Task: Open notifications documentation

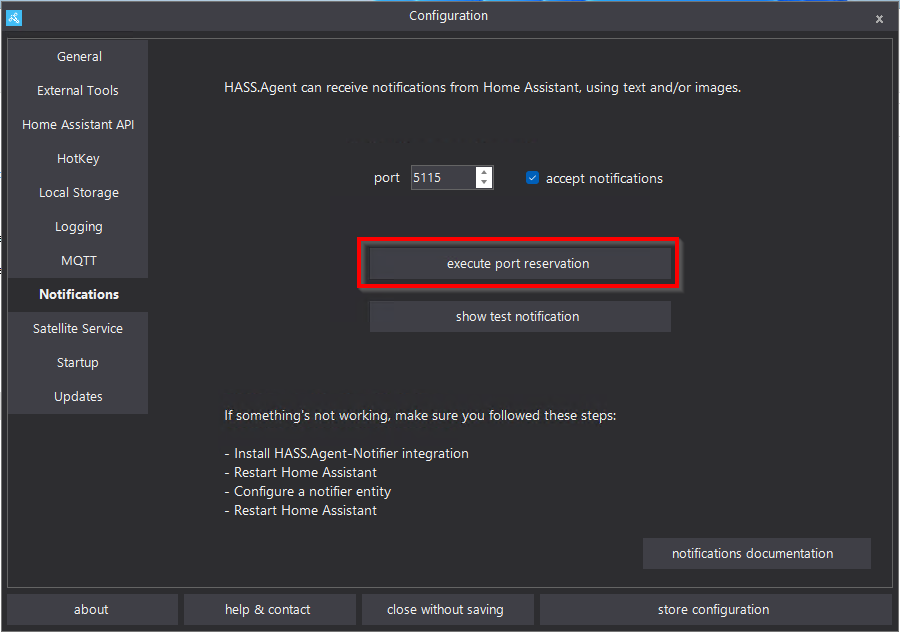Action: 757,553
